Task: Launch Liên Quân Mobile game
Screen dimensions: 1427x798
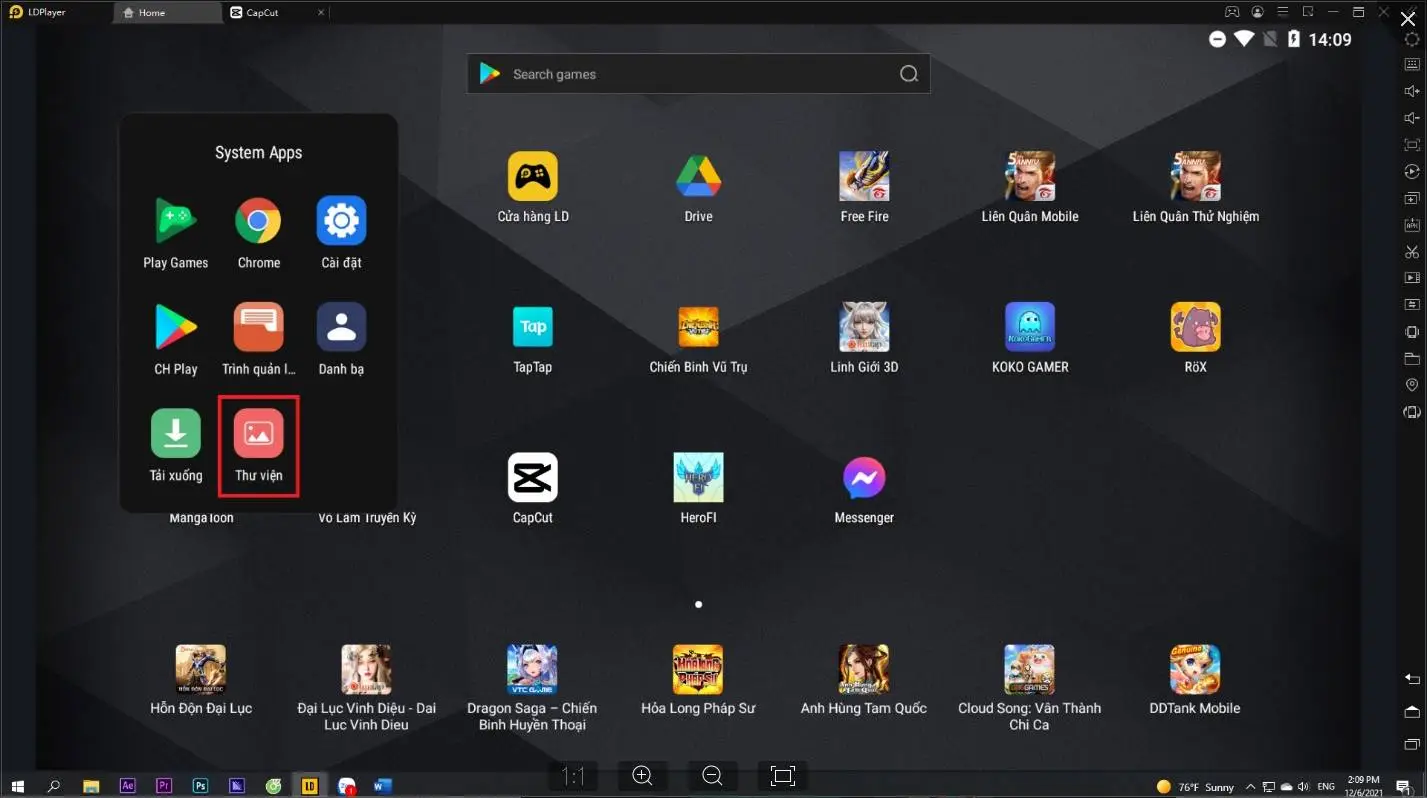Action: pyautogui.click(x=1030, y=187)
